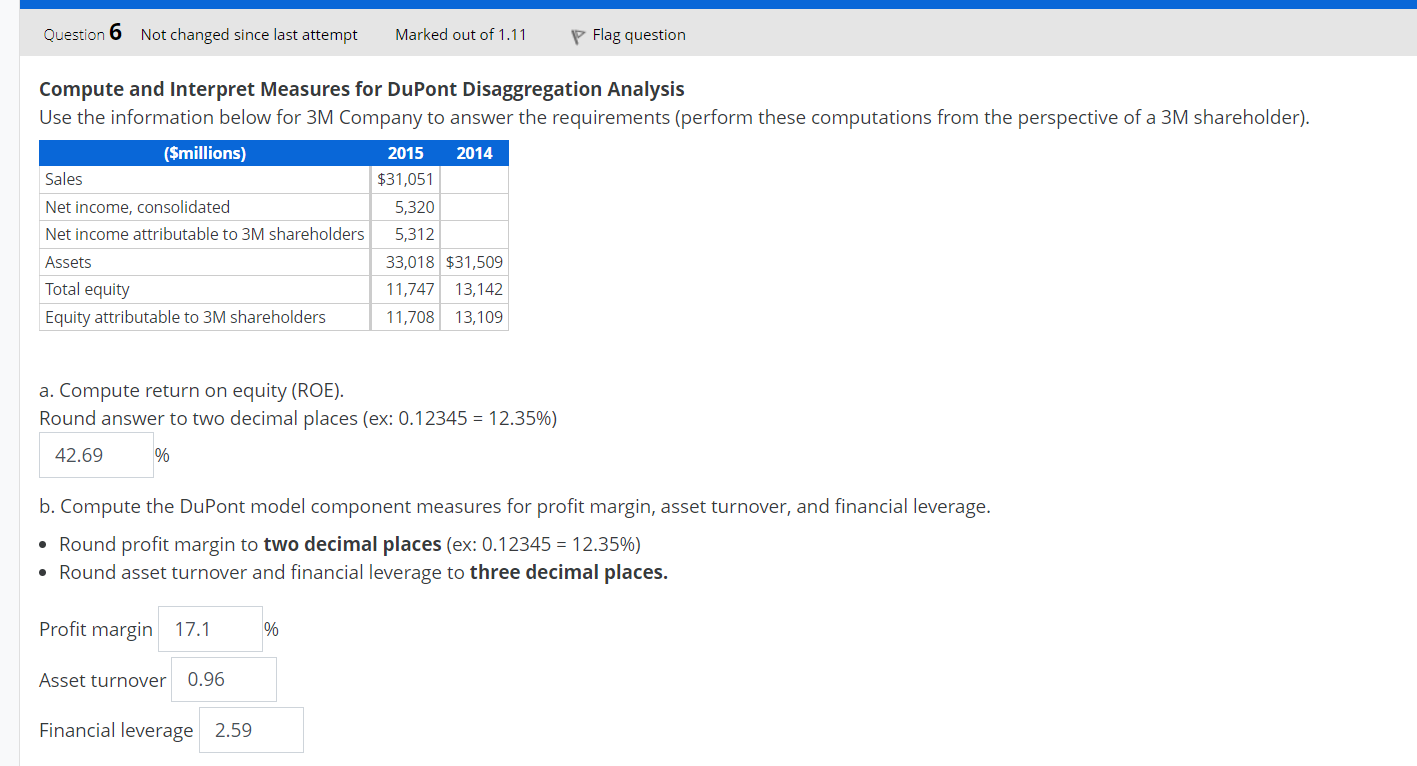This screenshot has height=766, width=1417.
Task: Click the Asset turnover field containing 0.96
Action: pos(223,680)
